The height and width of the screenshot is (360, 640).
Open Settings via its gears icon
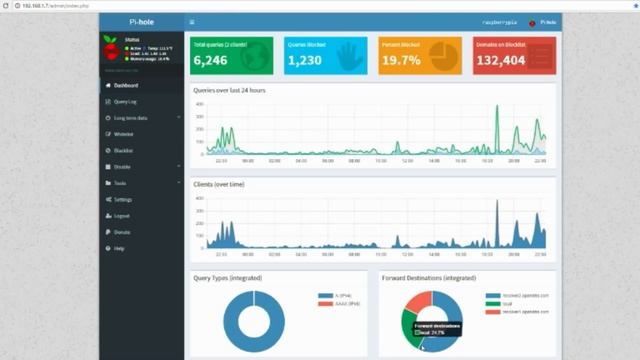(x=108, y=200)
